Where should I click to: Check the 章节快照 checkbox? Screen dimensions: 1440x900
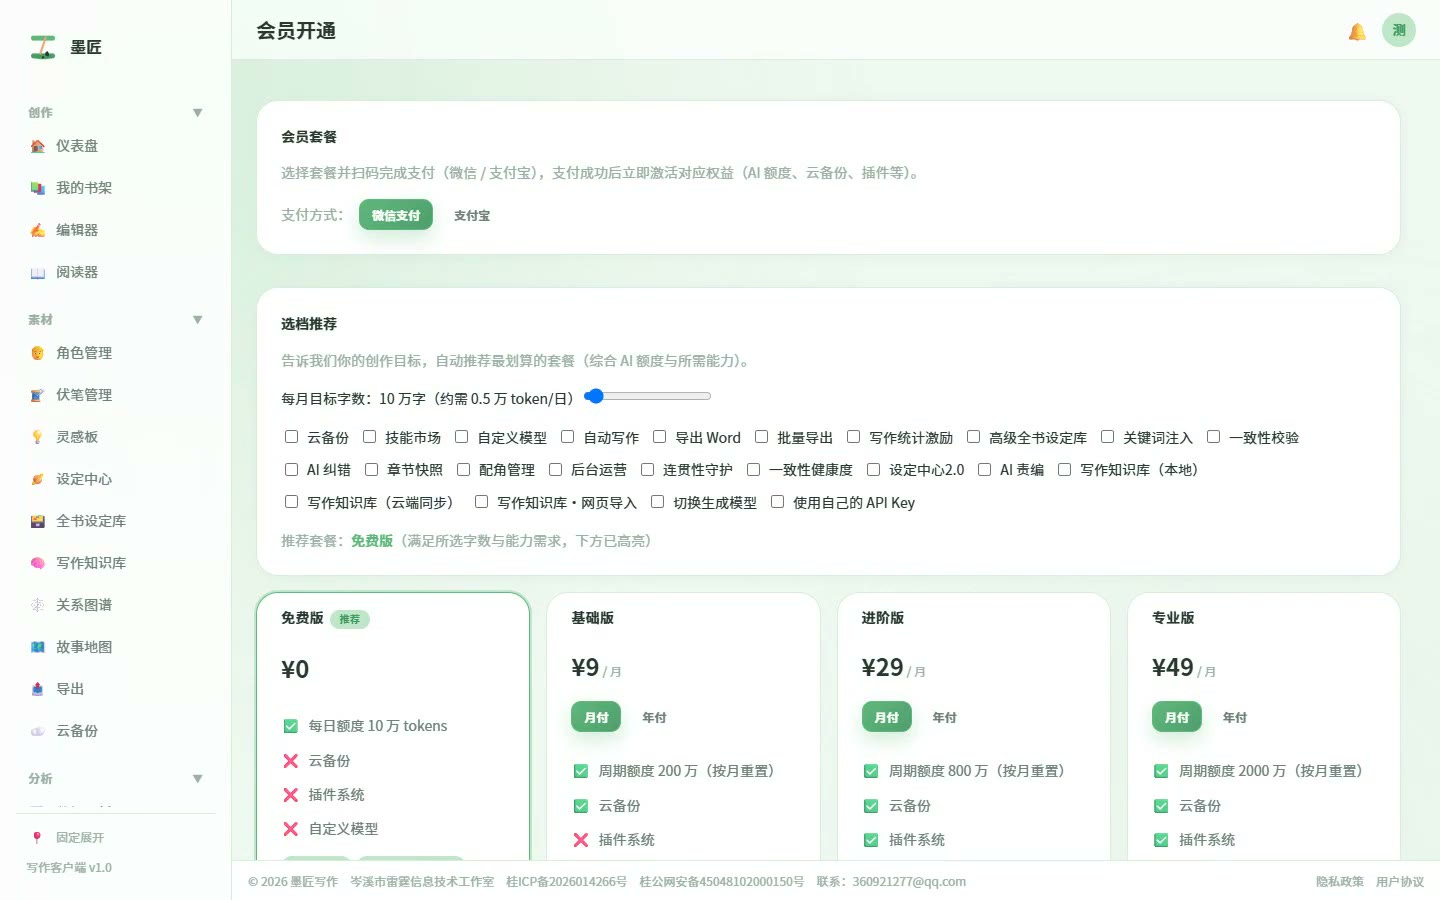coord(371,469)
